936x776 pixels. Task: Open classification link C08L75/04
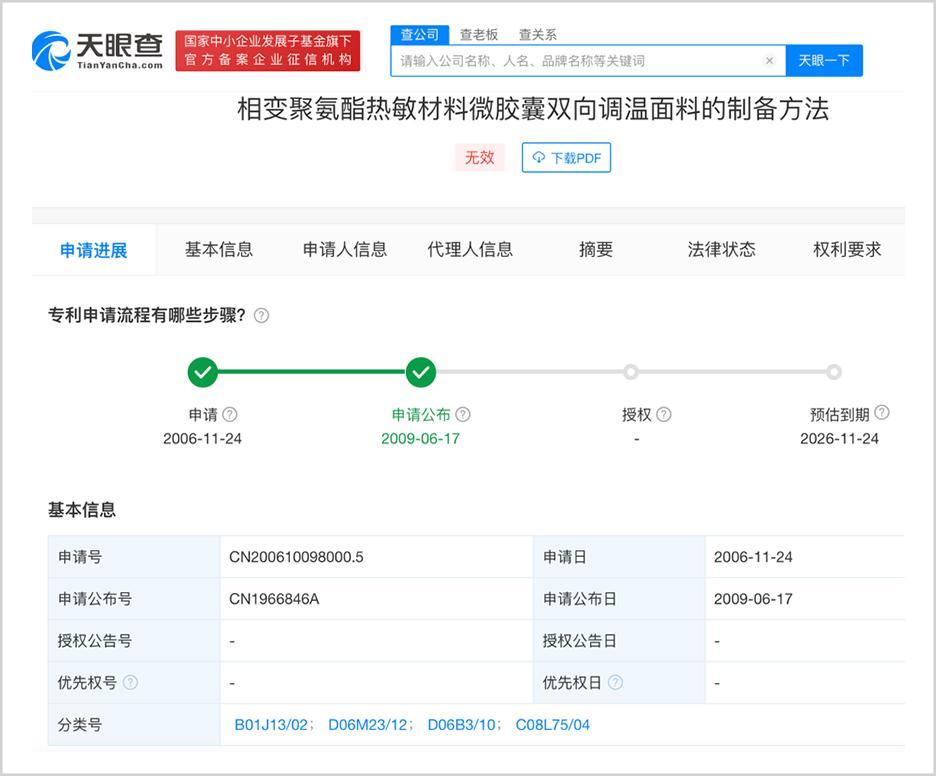(552, 725)
